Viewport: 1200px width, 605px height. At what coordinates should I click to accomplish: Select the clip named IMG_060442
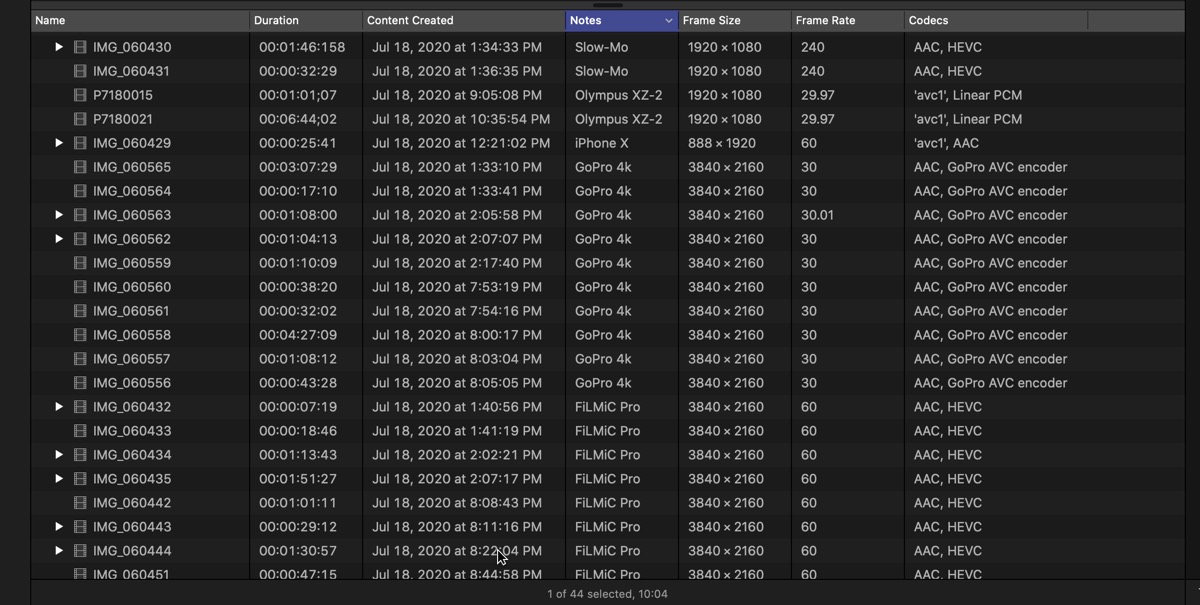pyautogui.click(x=131, y=503)
